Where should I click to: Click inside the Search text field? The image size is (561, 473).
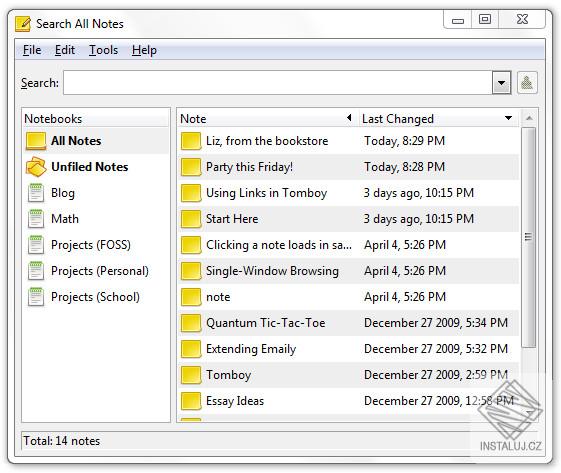278,83
